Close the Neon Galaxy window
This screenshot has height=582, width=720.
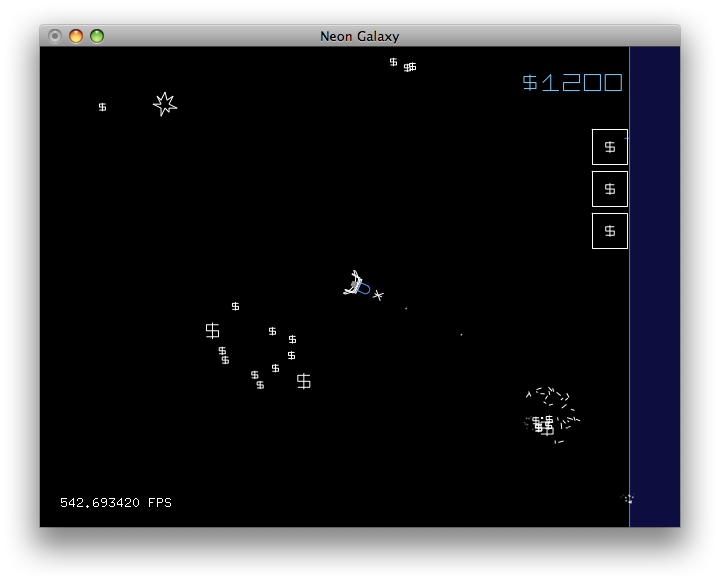(55, 36)
